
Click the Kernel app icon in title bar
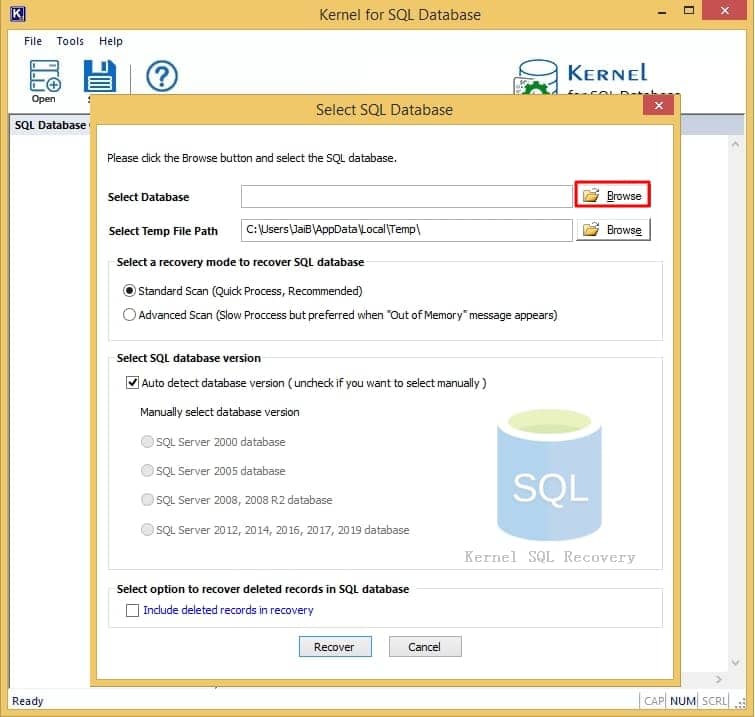[17, 14]
